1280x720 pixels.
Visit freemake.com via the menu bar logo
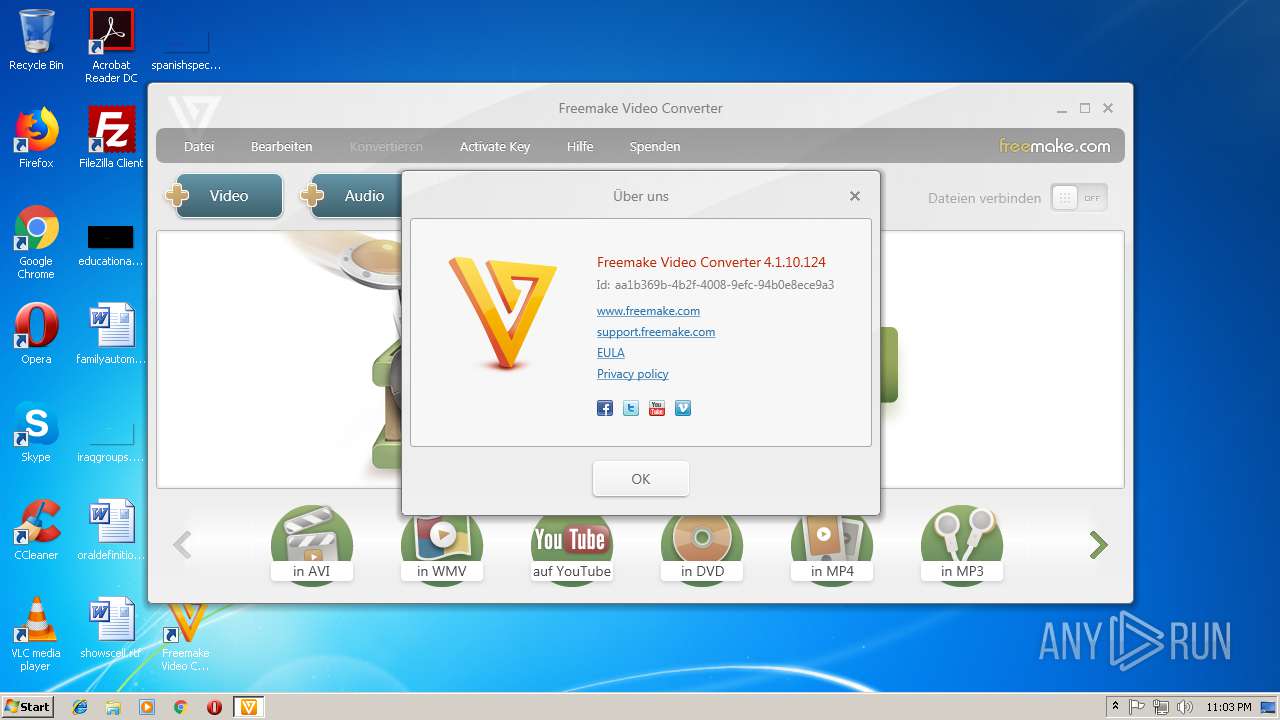[1055, 146]
